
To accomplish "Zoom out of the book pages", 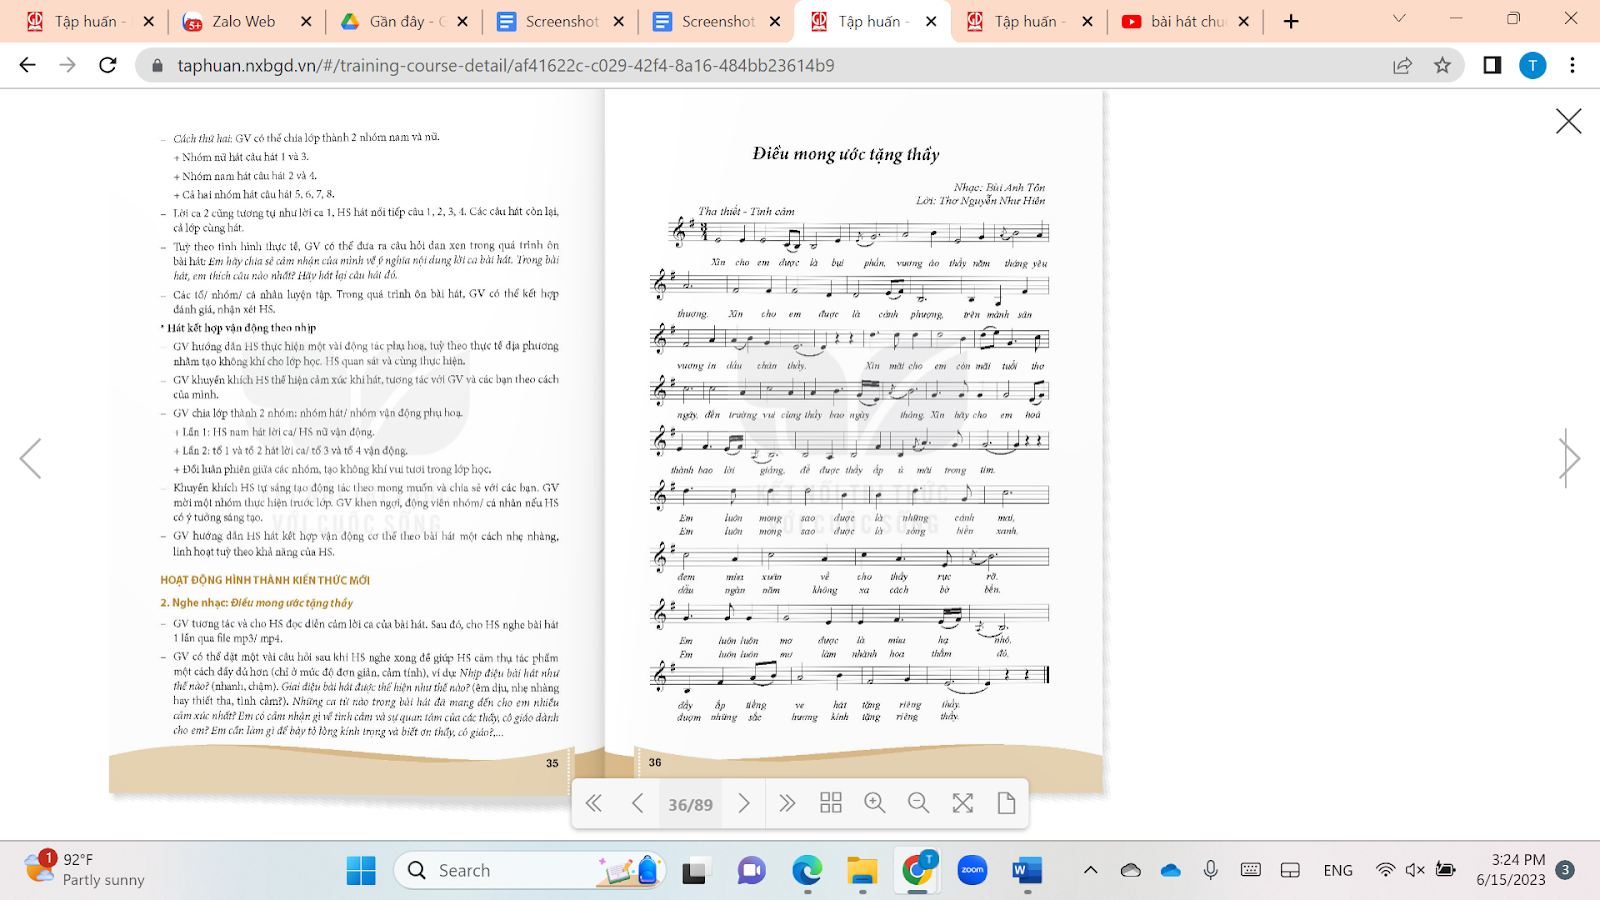I will coord(918,803).
